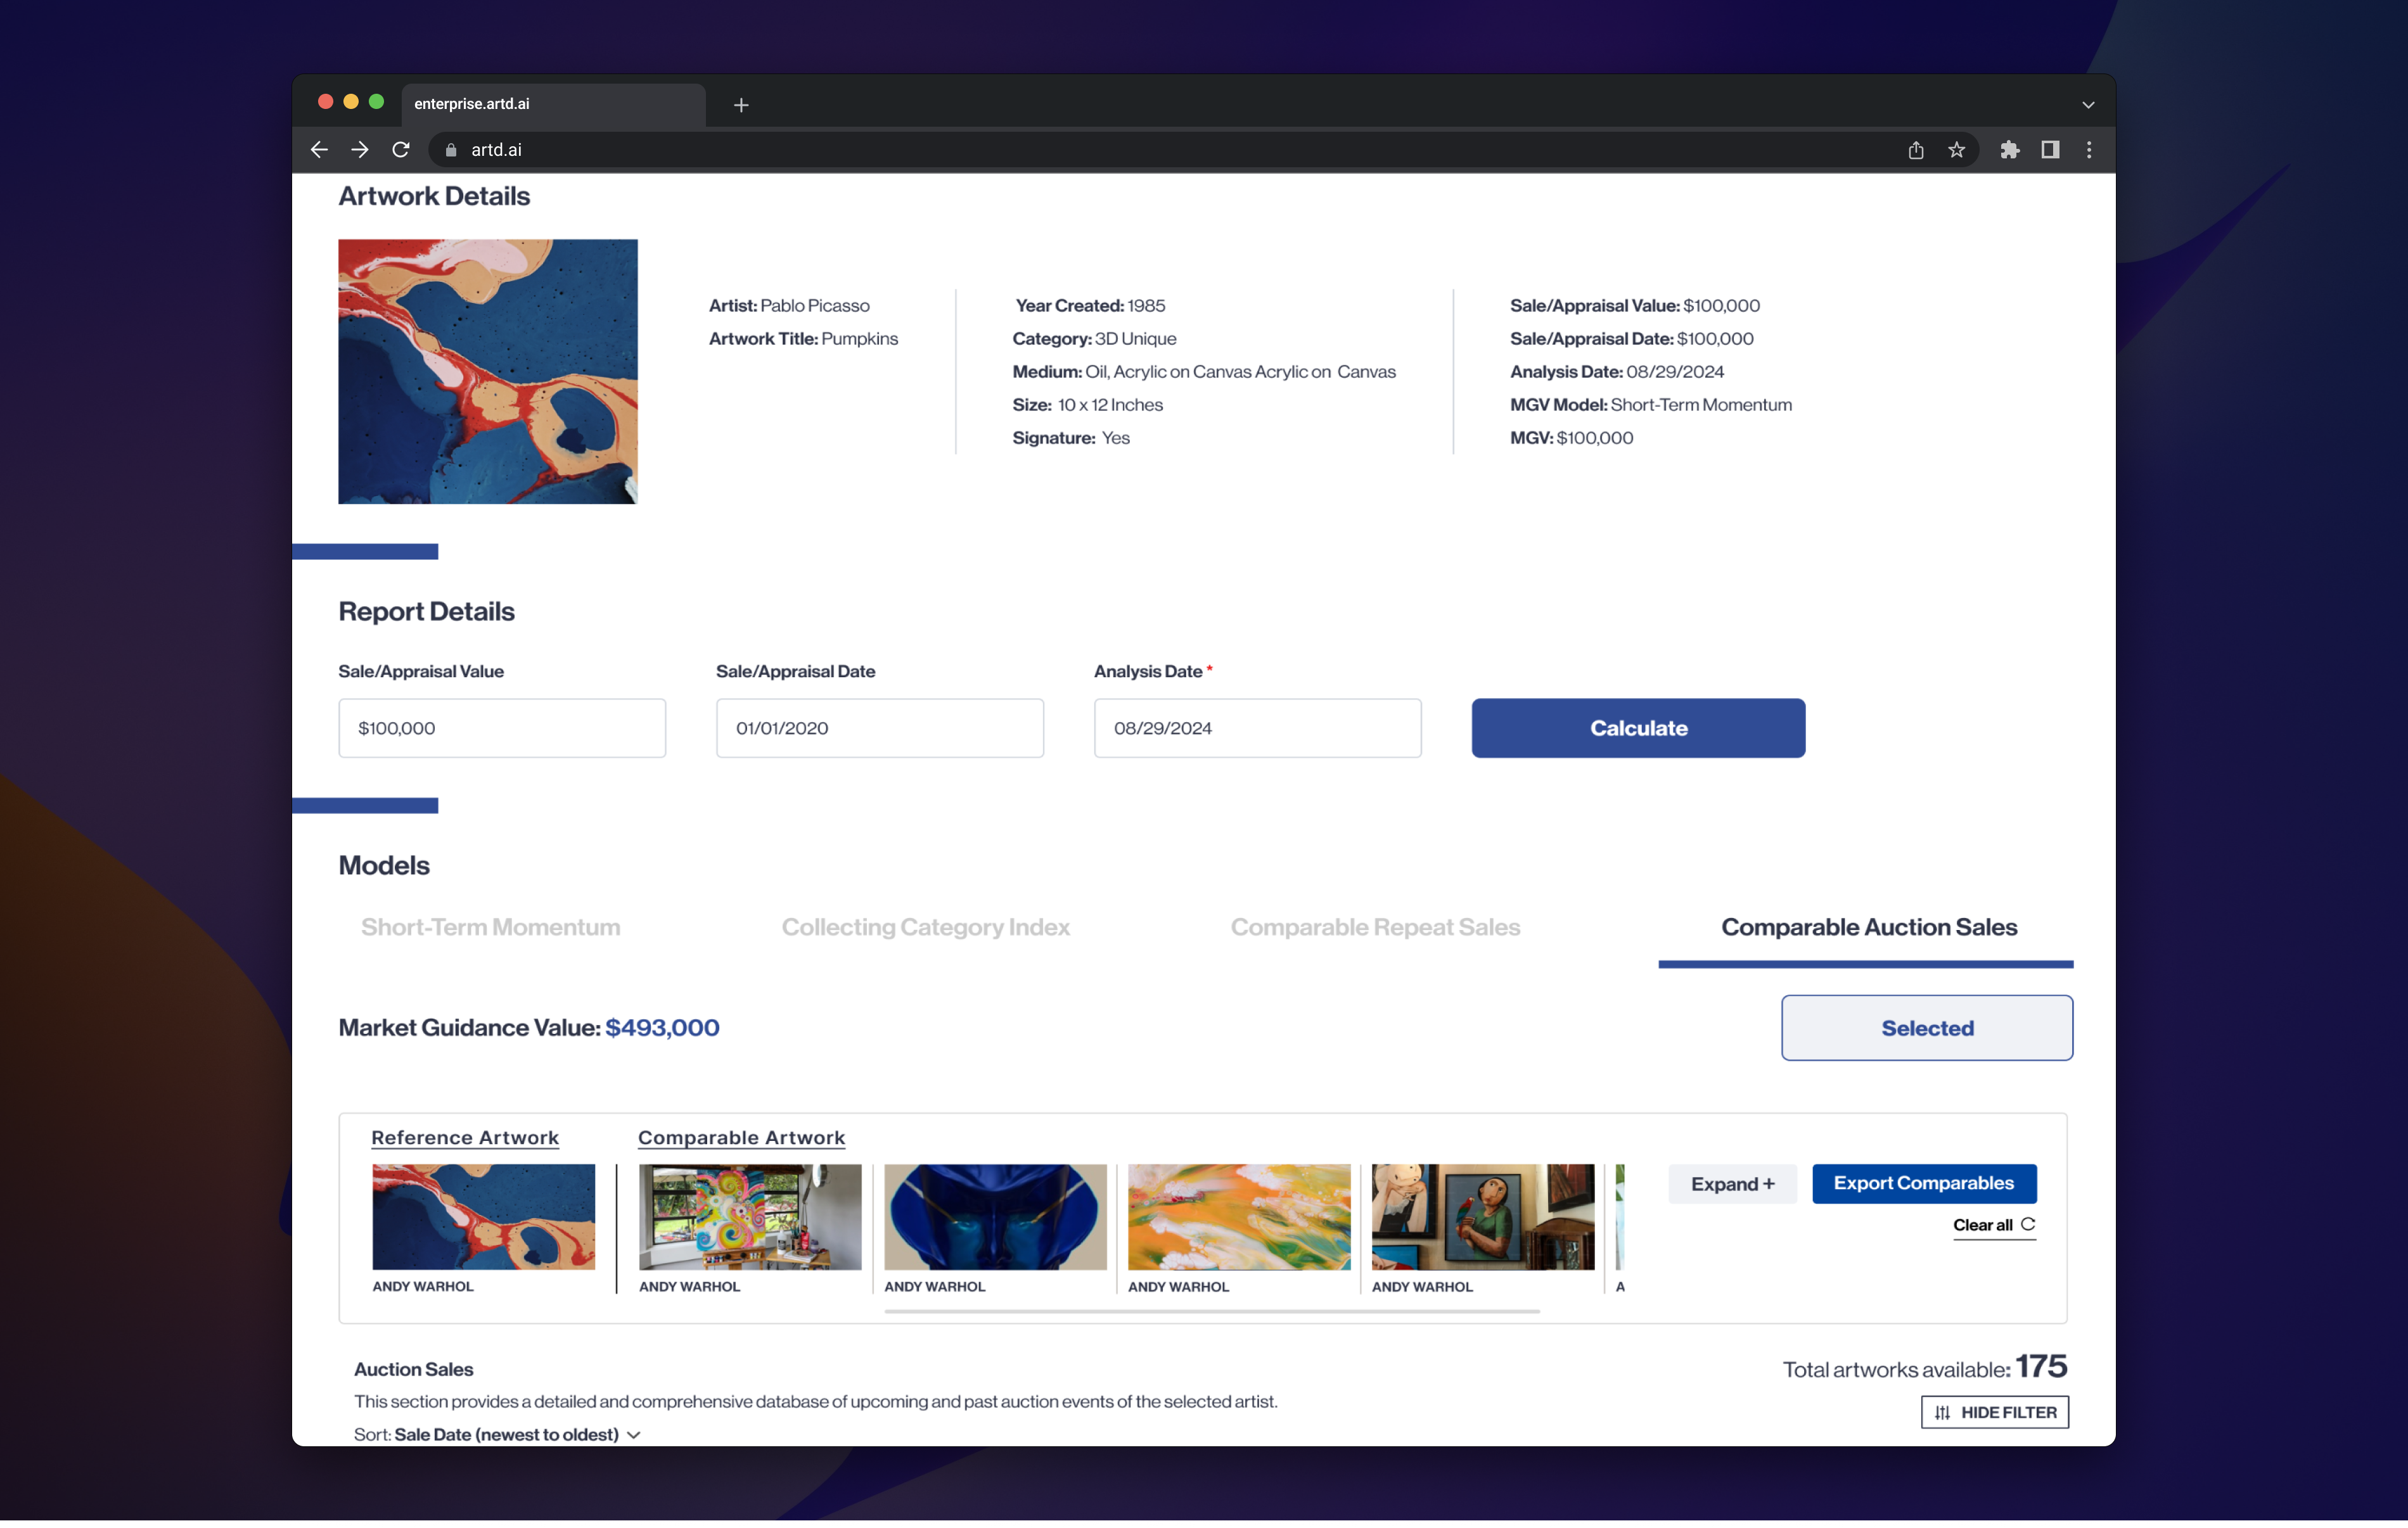Viewport: 2408px width, 1528px height.
Task: Click the Sale/Appraisal Date field 01/01/2020
Action: click(x=880, y=728)
